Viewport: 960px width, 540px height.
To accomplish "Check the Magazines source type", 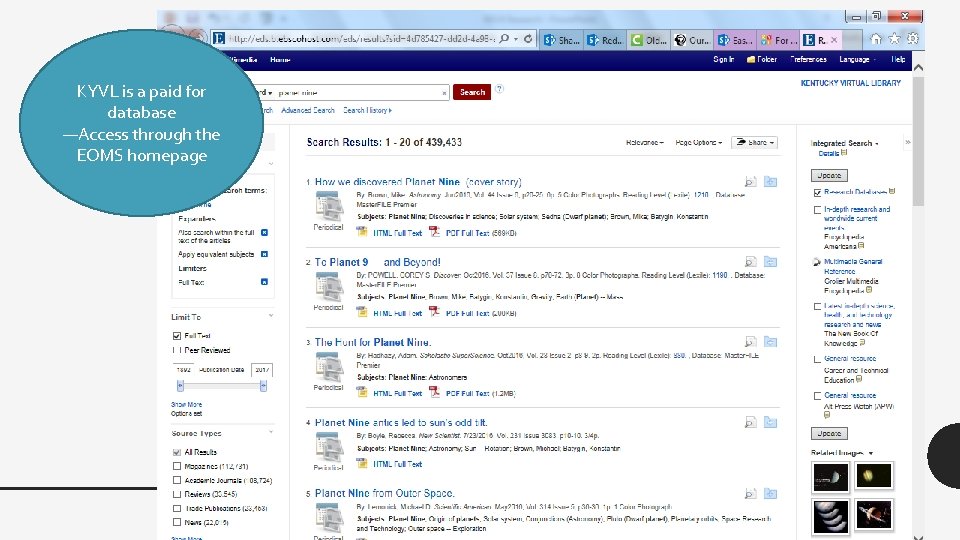I will coord(177,467).
